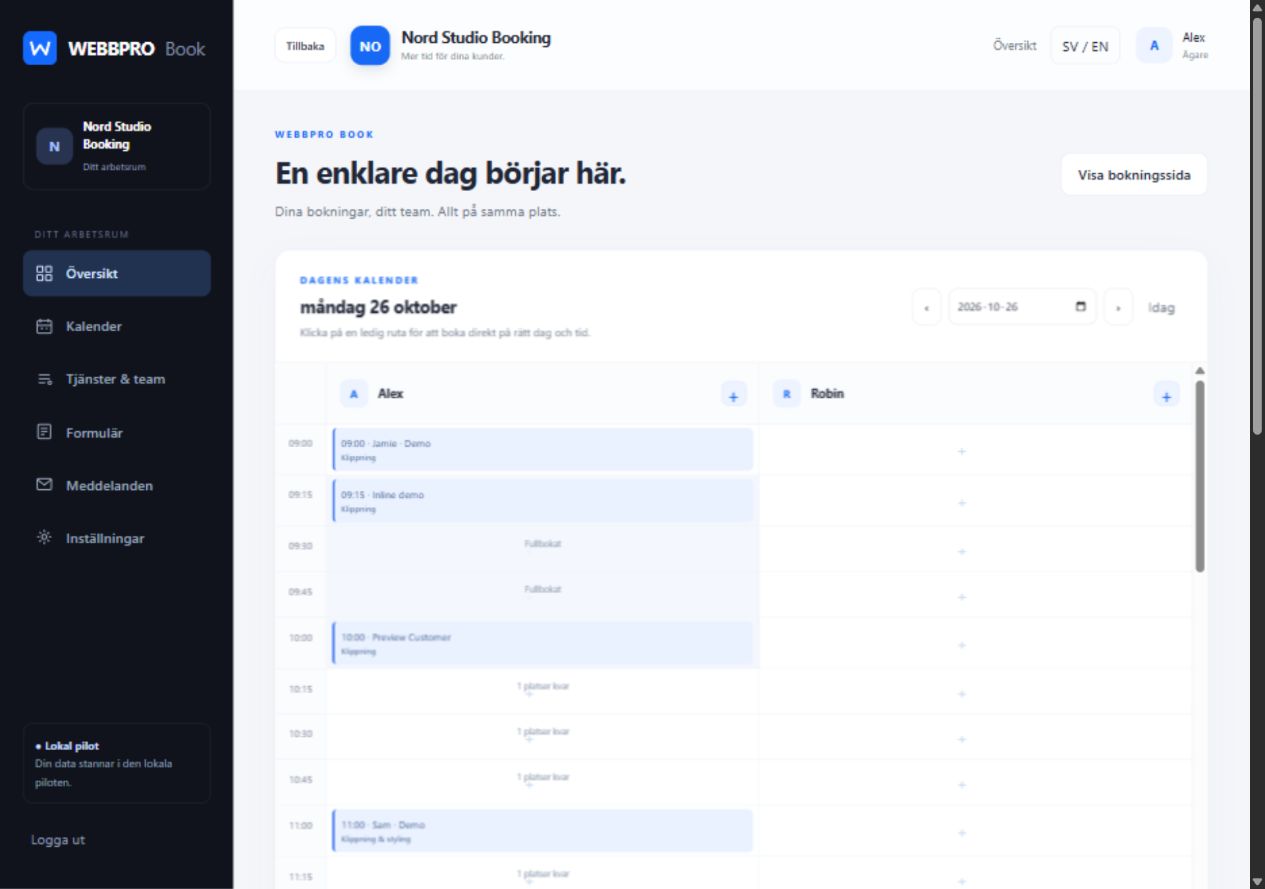Select the Nord Studio Booking workspace card
Screen dimensions: 1265x889
[x=117, y=146]
